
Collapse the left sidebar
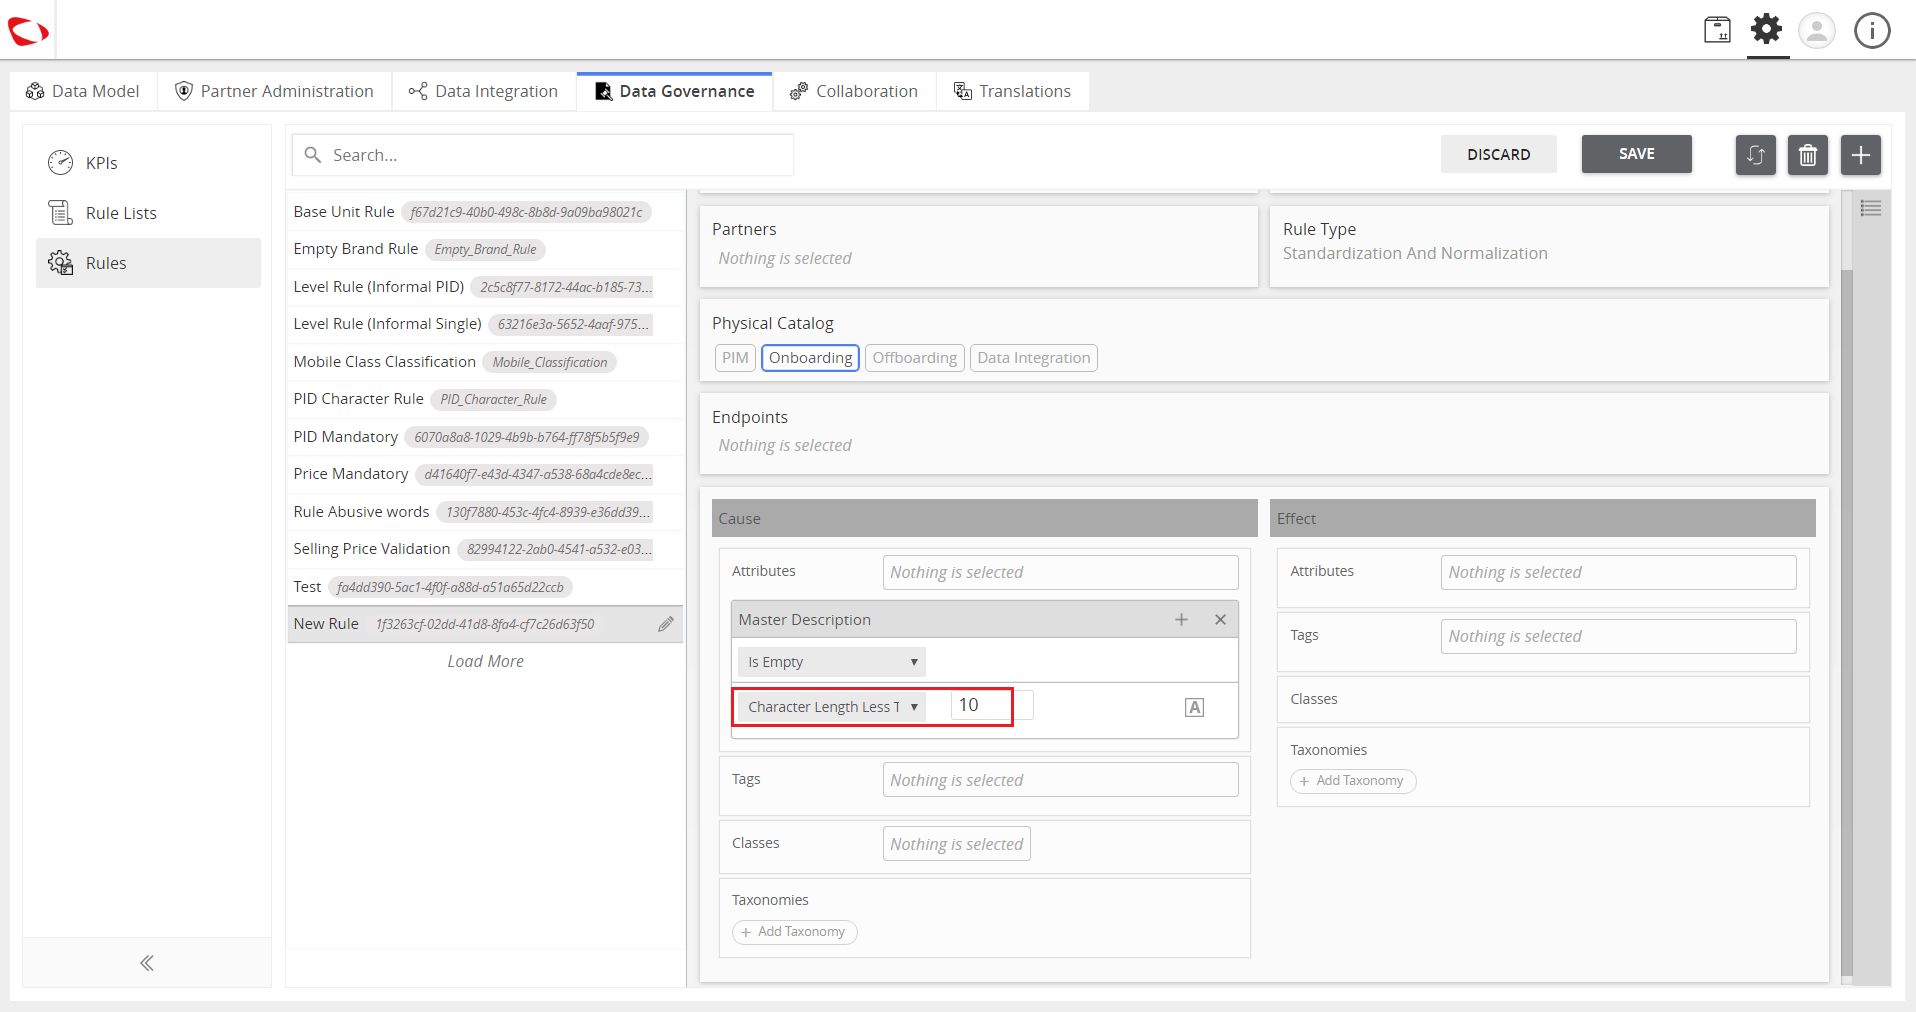pos(147,963)
